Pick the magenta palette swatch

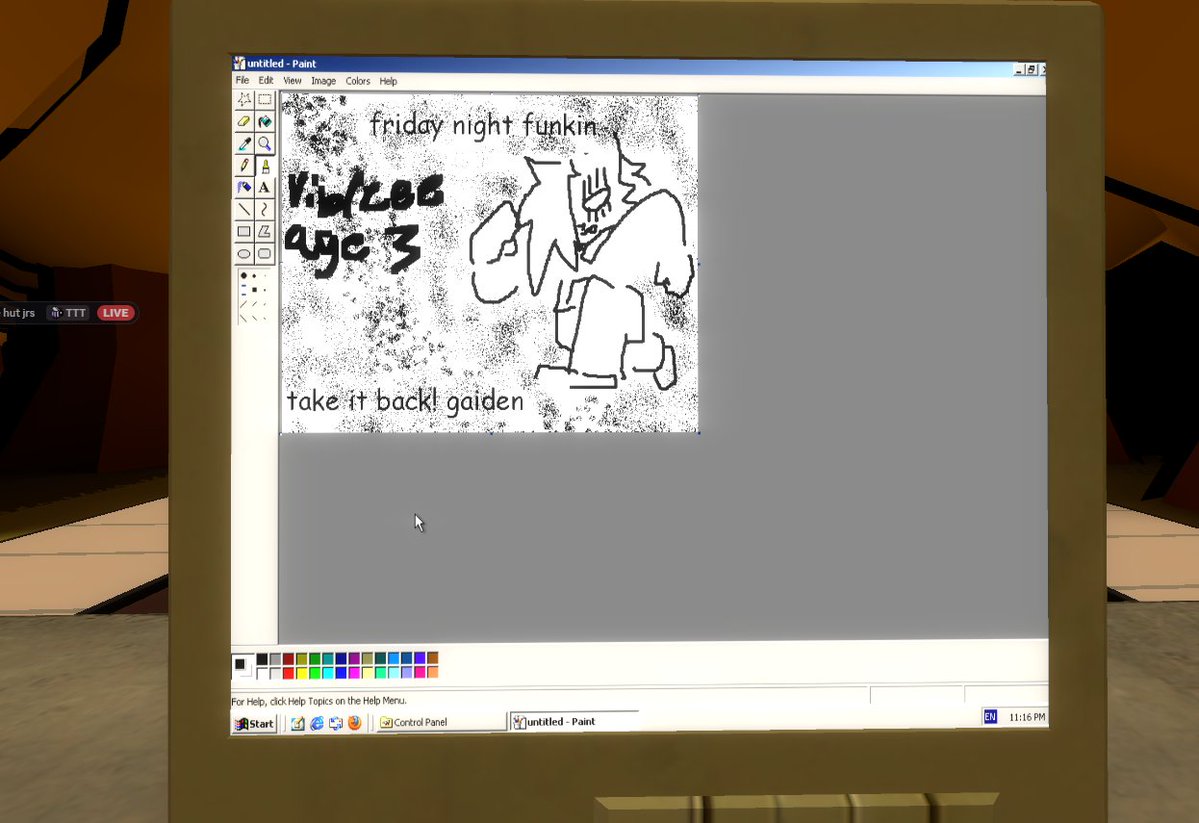[x=354, y=673]
